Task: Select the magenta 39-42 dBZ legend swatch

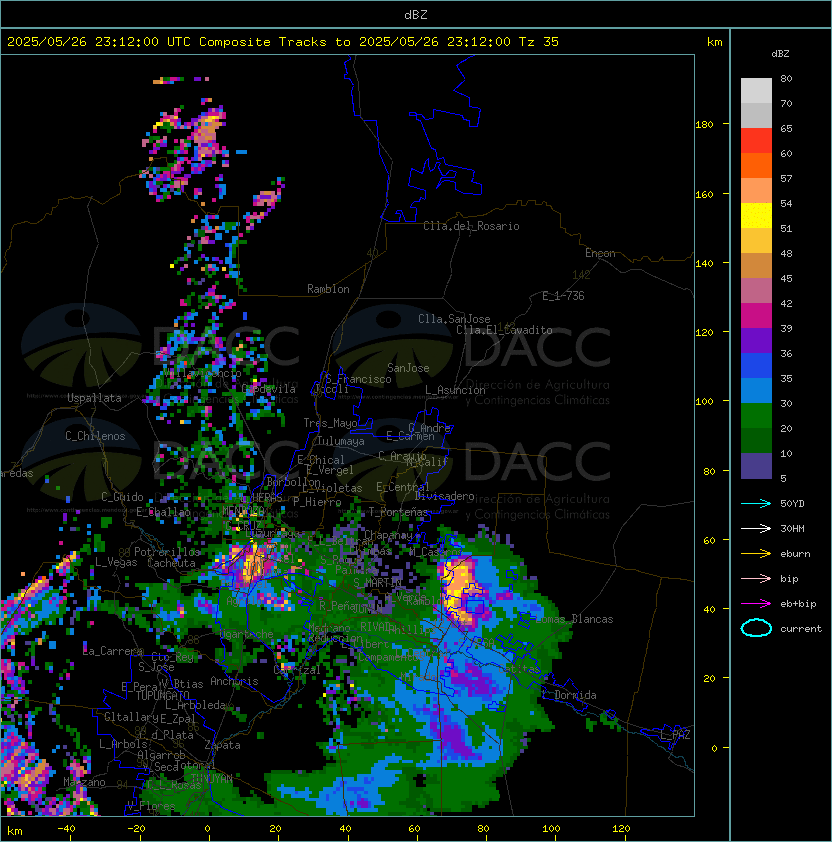Action: point(756,316)
